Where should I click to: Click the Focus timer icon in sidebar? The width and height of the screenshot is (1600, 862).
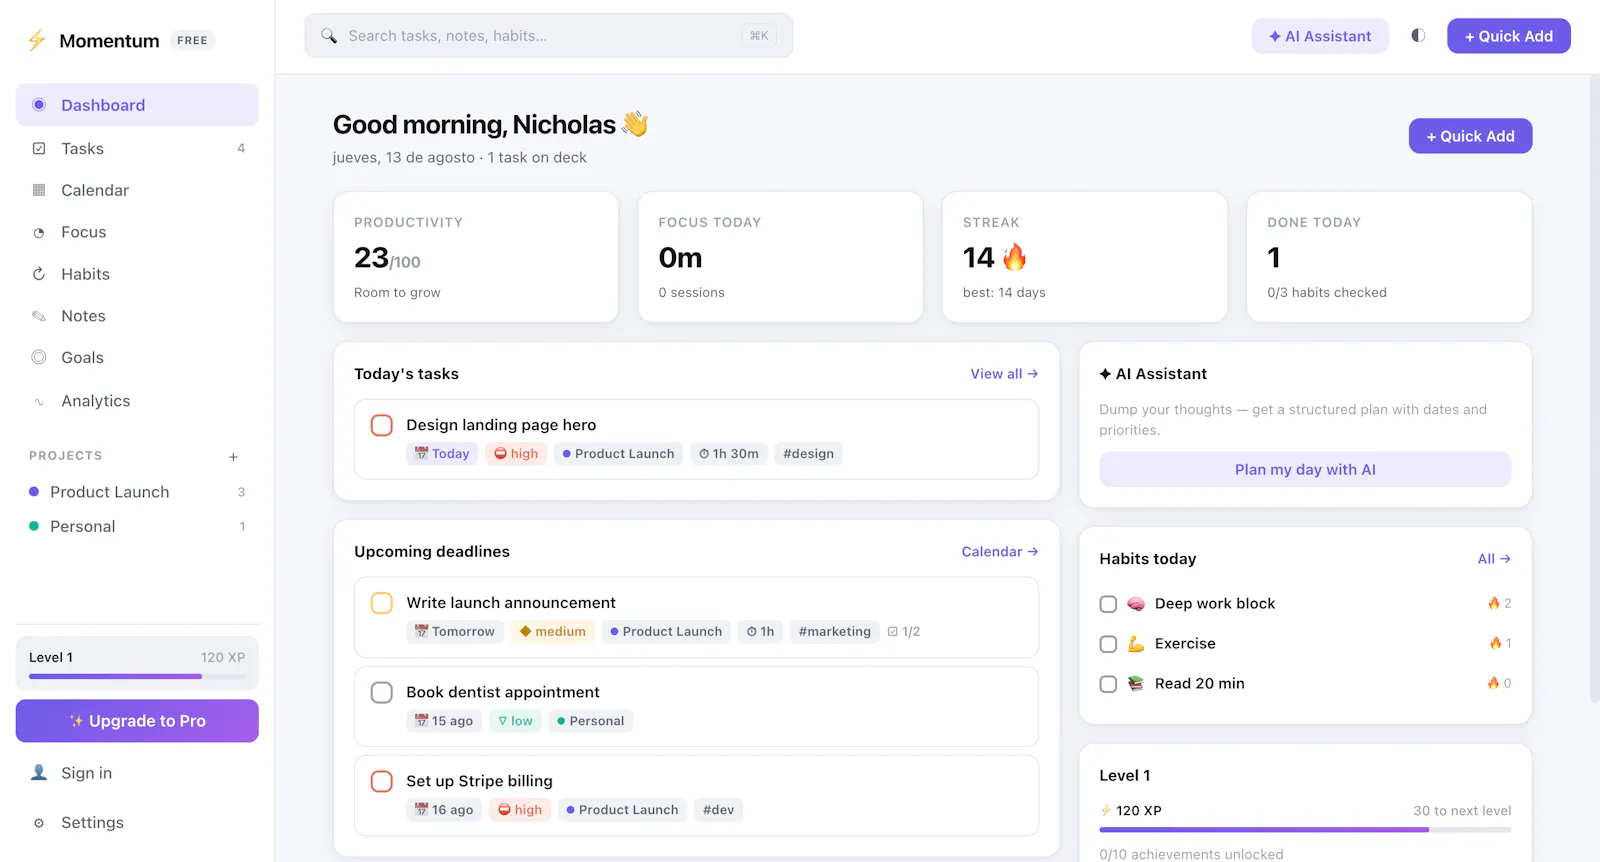point(39,232)
